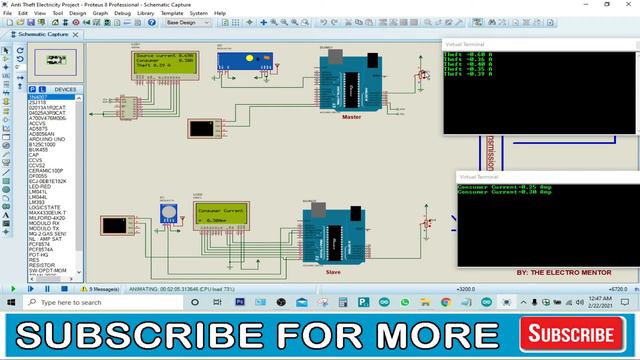Image resolution: width=640 pixels, height=360 pixels.
Task: Redo the last undone action
Action: 334,22
